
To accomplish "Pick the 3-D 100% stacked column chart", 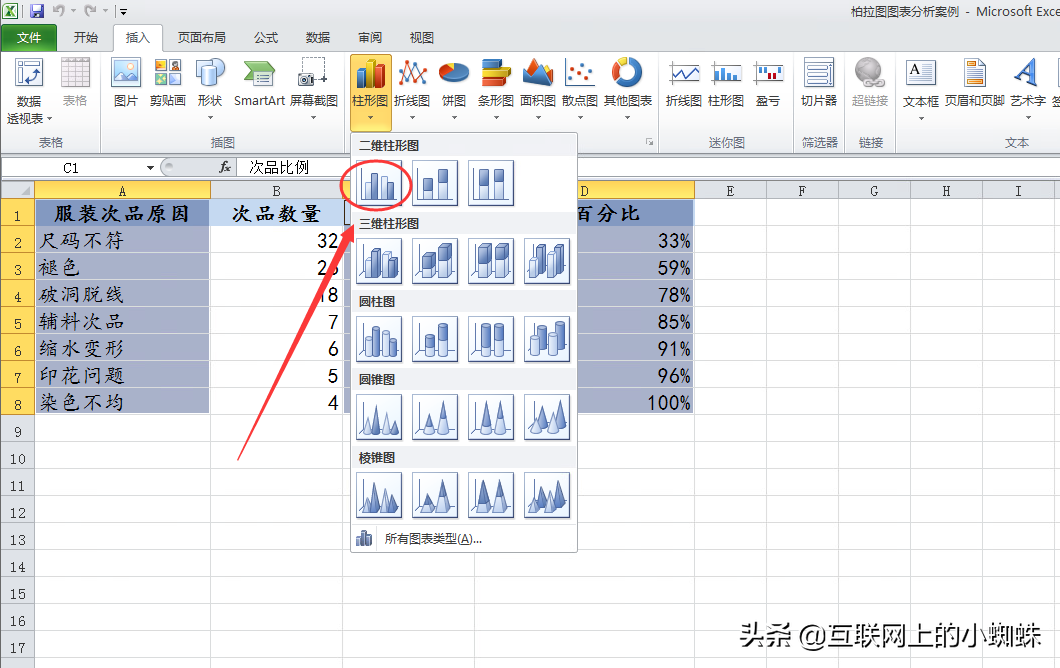I will coord(491,261).
